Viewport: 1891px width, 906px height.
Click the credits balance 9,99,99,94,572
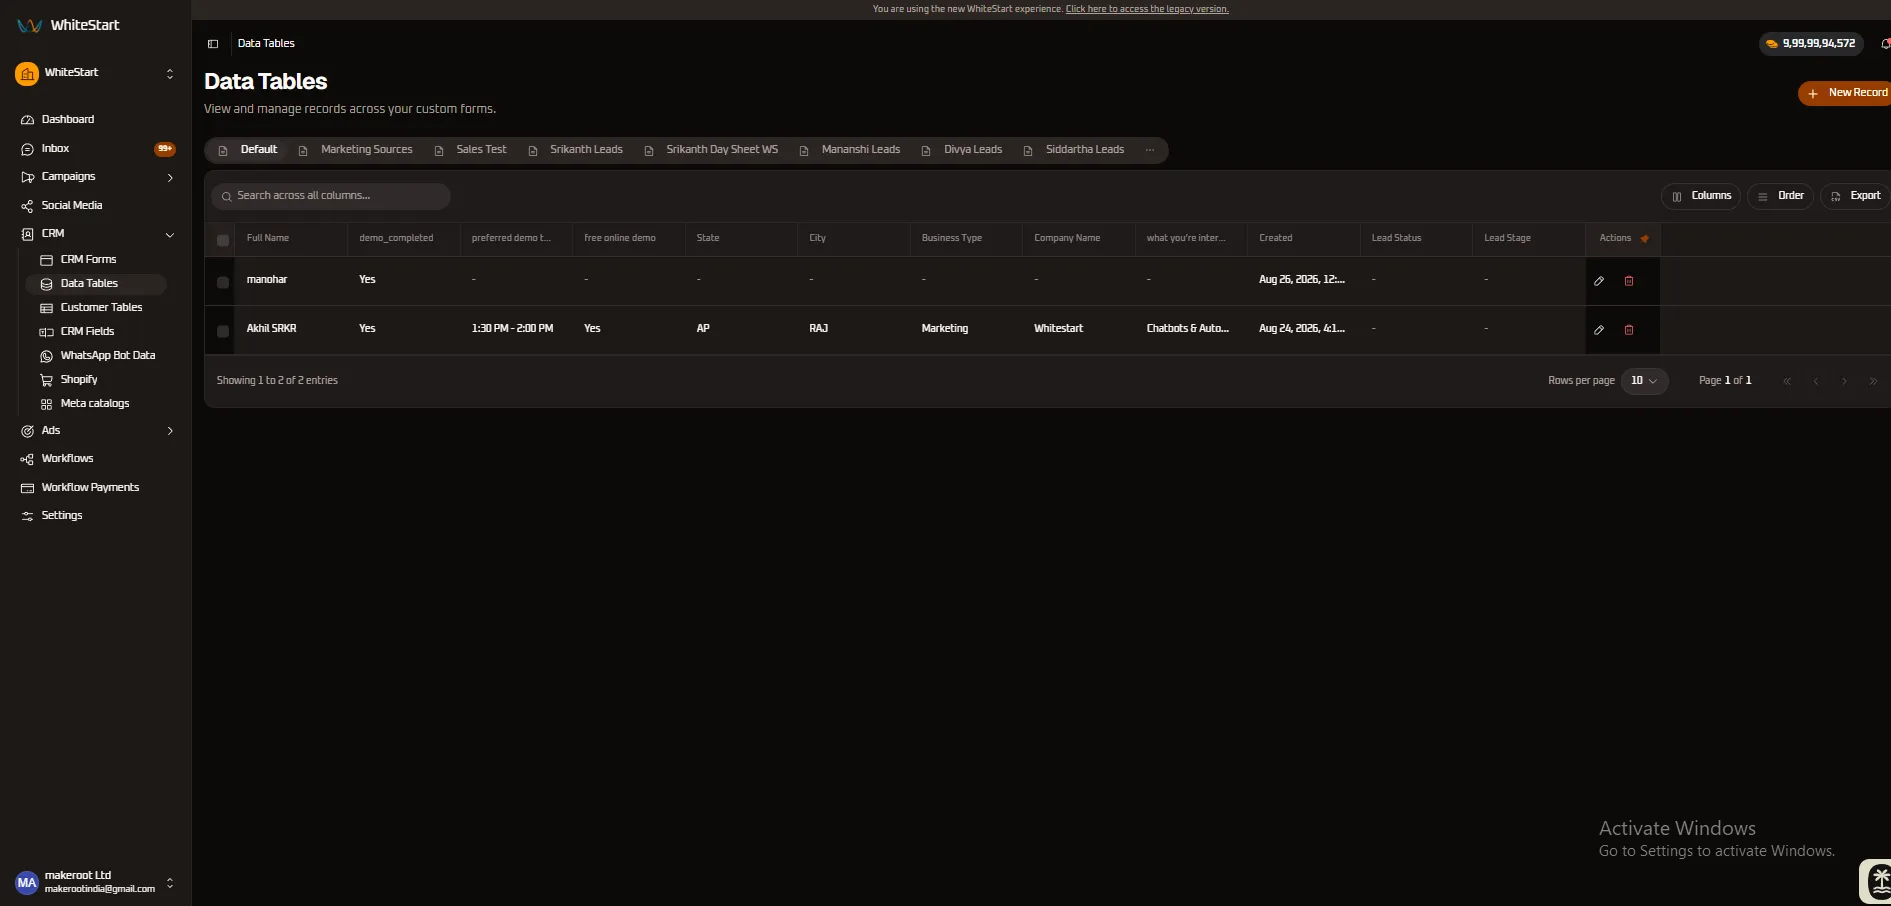(x=1811, y=44)
